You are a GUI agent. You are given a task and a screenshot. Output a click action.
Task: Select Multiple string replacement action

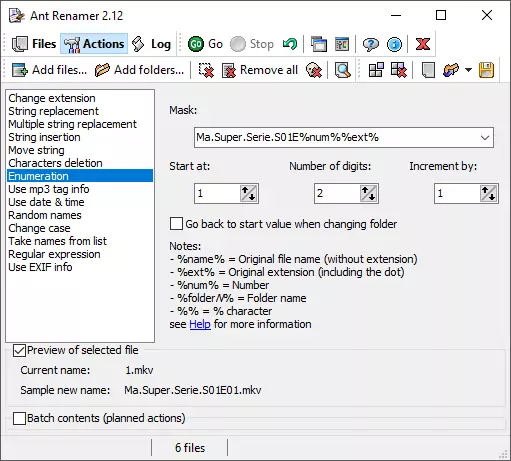pyautogui.click(x=80, y=124)
